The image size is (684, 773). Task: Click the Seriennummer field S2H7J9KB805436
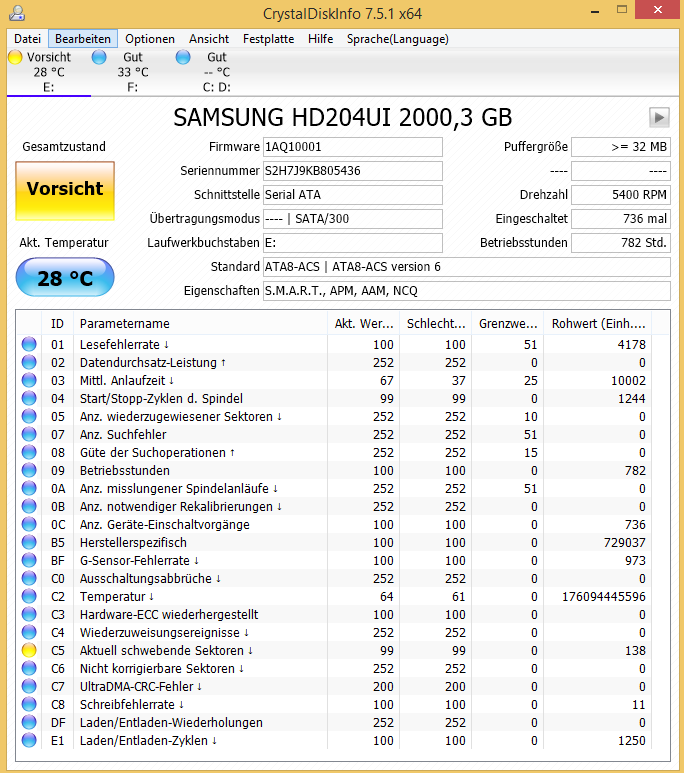(353, 171)
